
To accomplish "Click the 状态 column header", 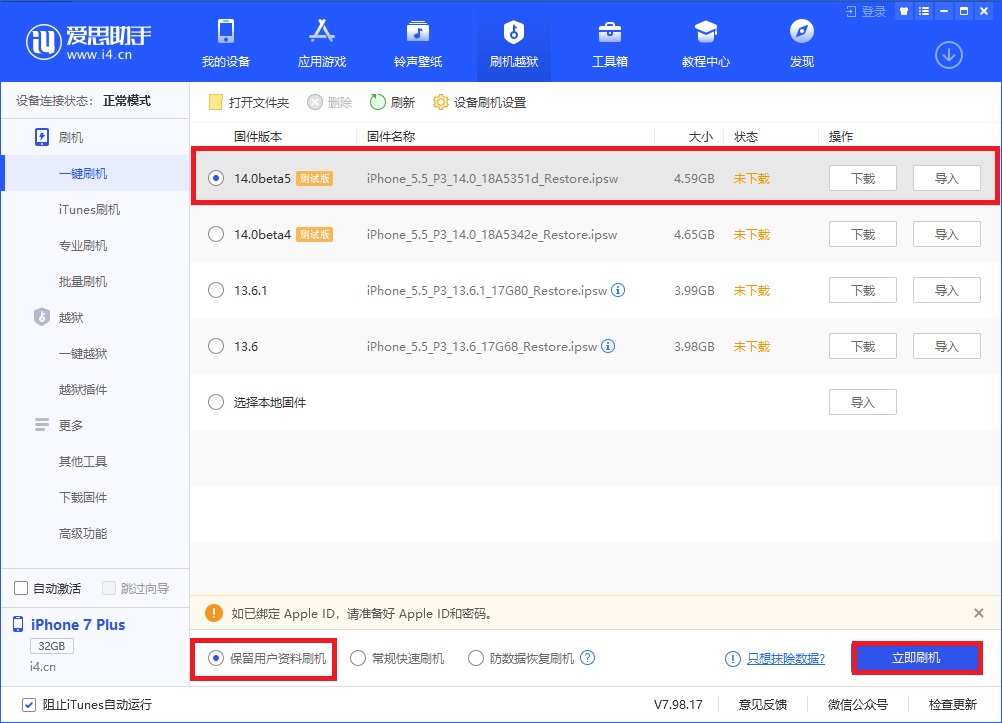I will (x=746, y=137).
